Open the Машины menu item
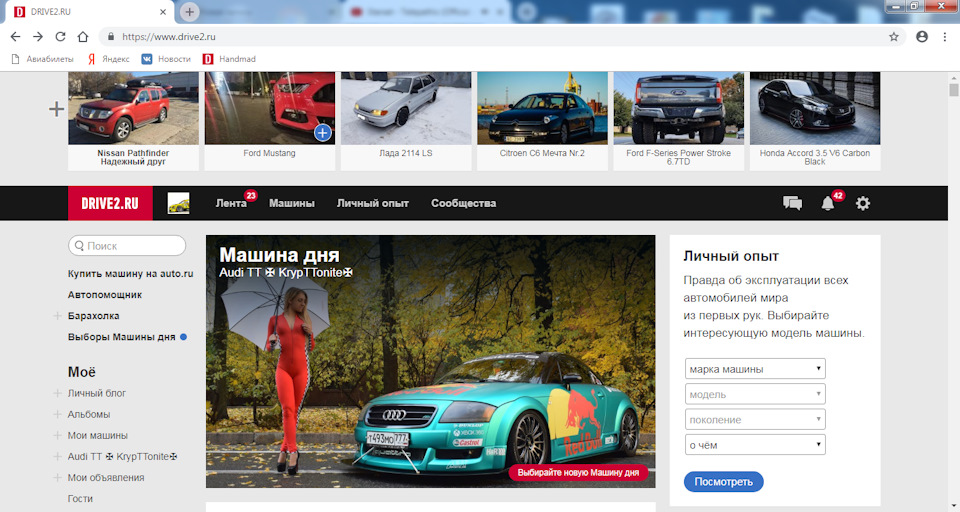Screen dimensions: 960x512 (x=292, y=203)
